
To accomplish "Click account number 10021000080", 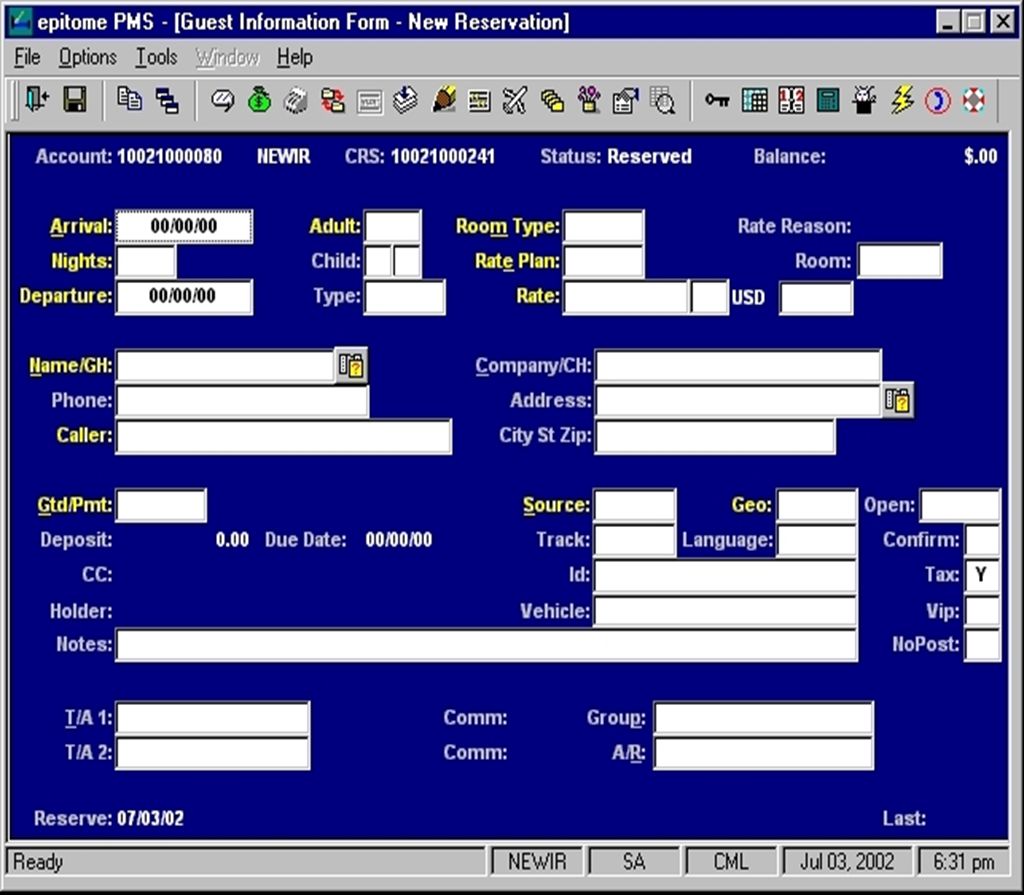I will click(x=170, y=156).
